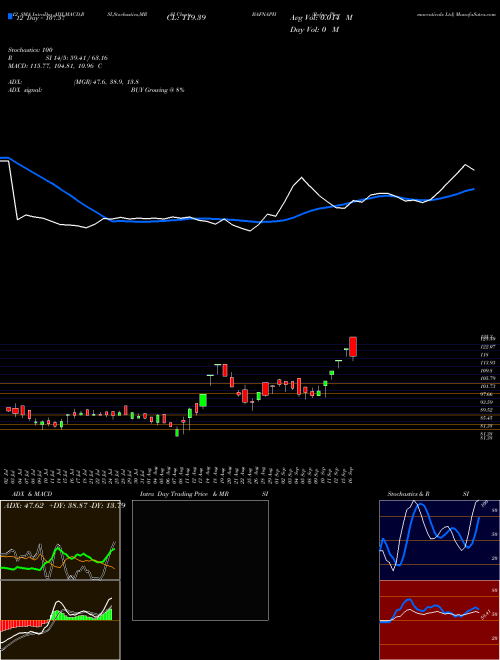This screenshot has width=500, height=660.
Task: Click the empty intraday trading price panel
Action: (200, 560)
